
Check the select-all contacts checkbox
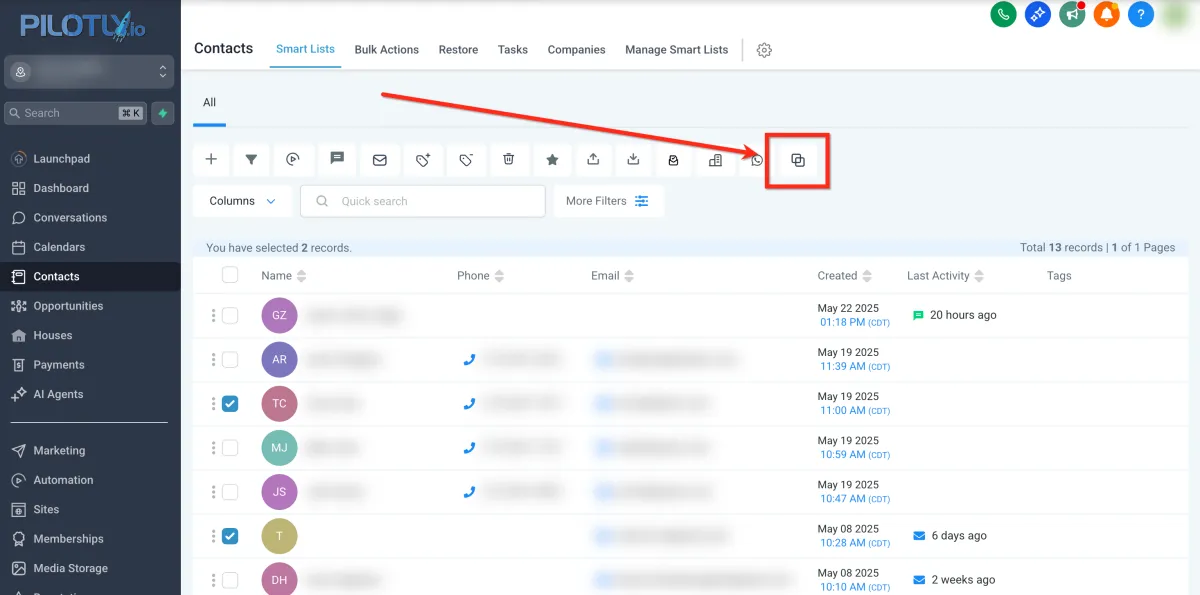[229, 275]
